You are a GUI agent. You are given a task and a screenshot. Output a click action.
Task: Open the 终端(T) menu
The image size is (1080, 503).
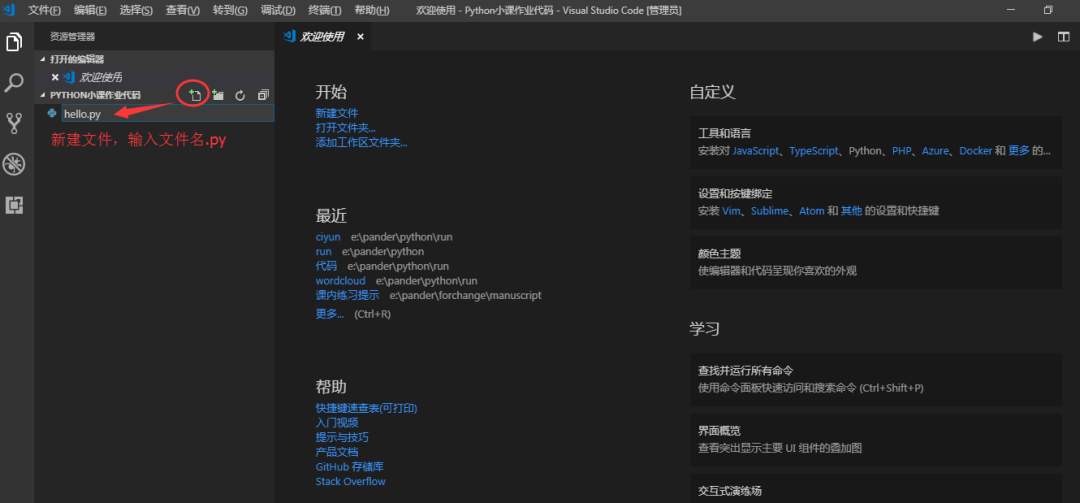click(324, 10)
